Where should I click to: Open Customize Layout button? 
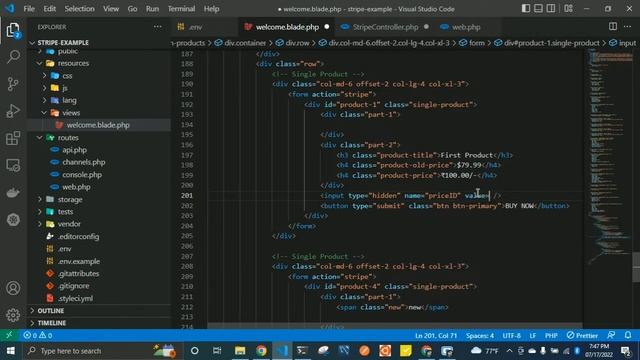pyautogui.click(x=568, y=9)
